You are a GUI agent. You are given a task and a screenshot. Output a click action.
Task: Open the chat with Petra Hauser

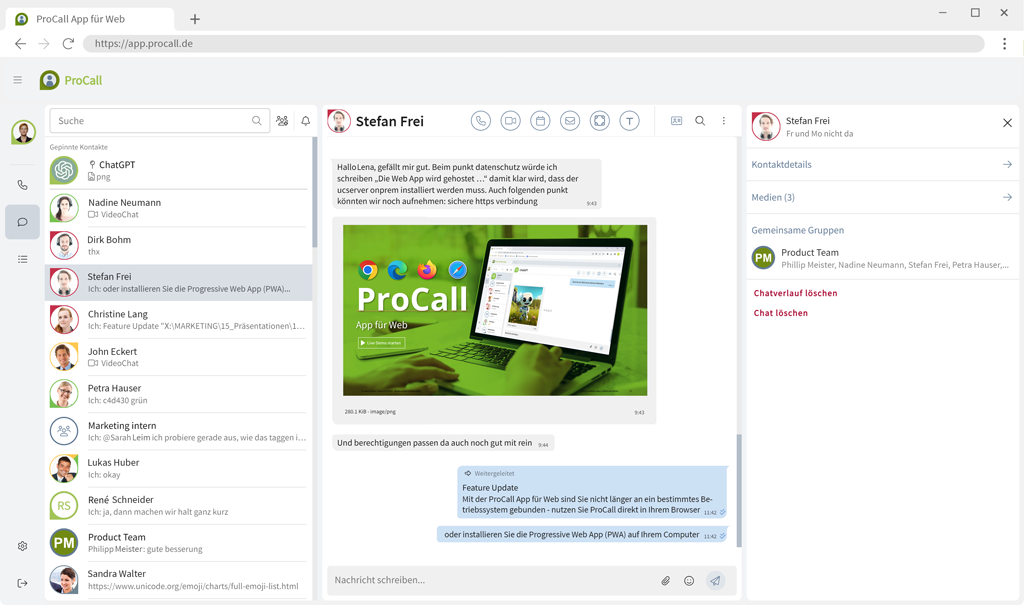tap(178, 394)
